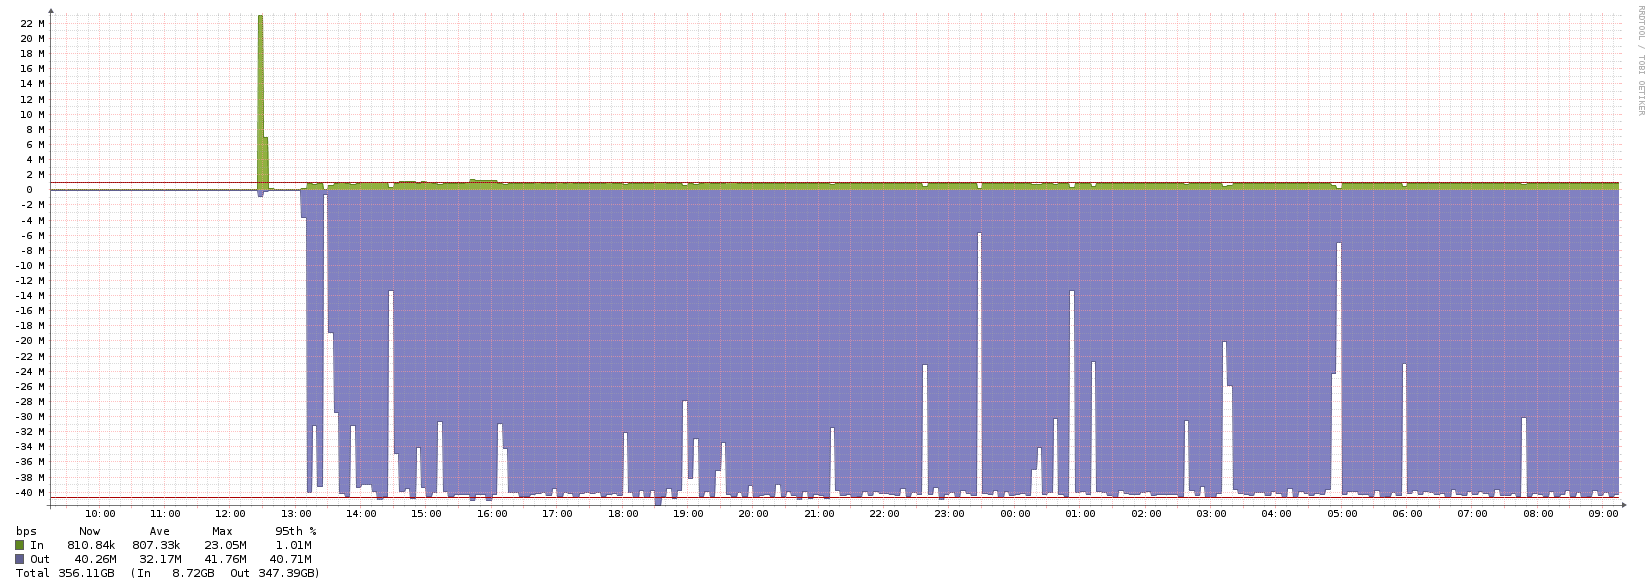This screenshot has width=1650, height=587.
Task: Click the 23:00 time axis label
Action: pos(950,514)
